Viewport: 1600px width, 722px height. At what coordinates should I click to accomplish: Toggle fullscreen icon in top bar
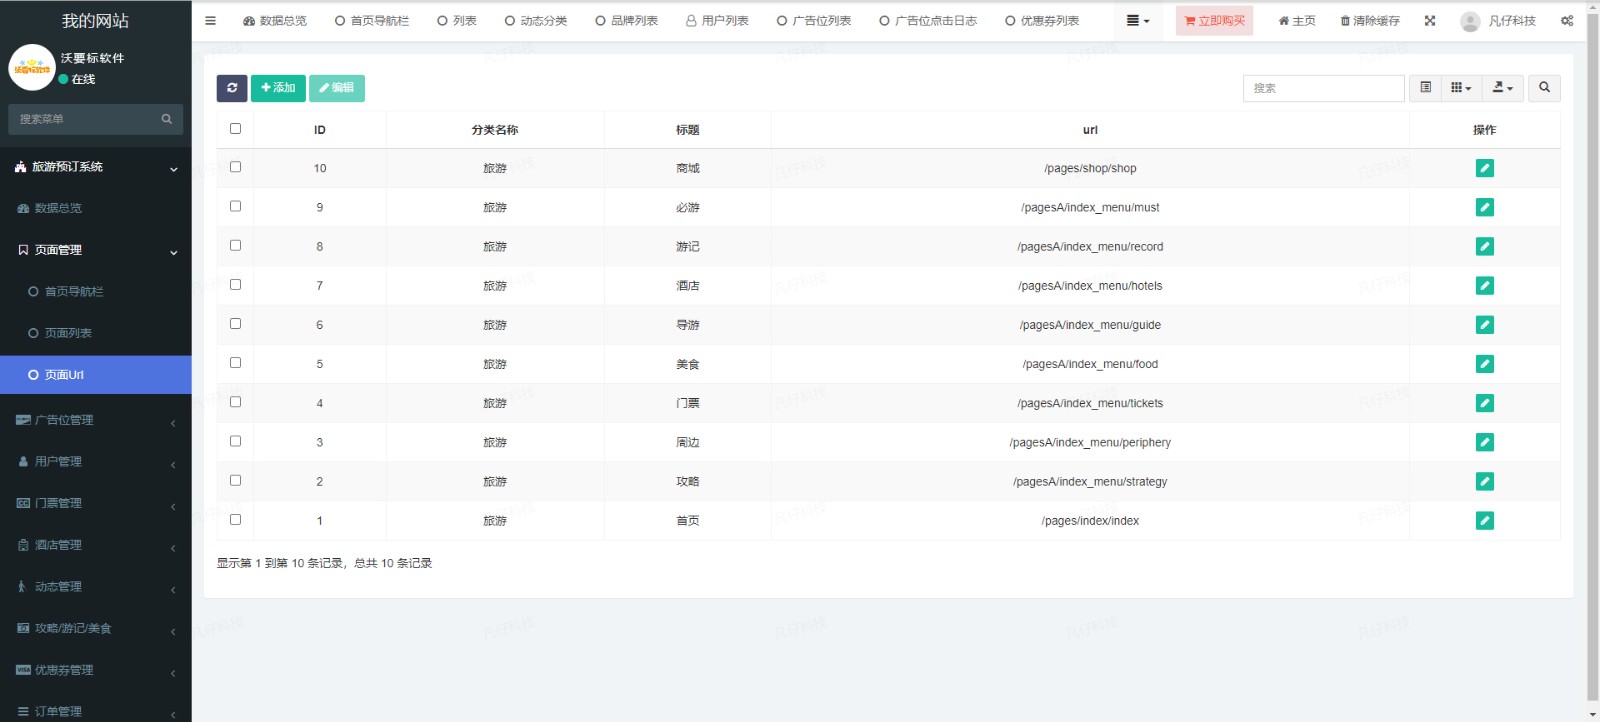pos(1430,20)
